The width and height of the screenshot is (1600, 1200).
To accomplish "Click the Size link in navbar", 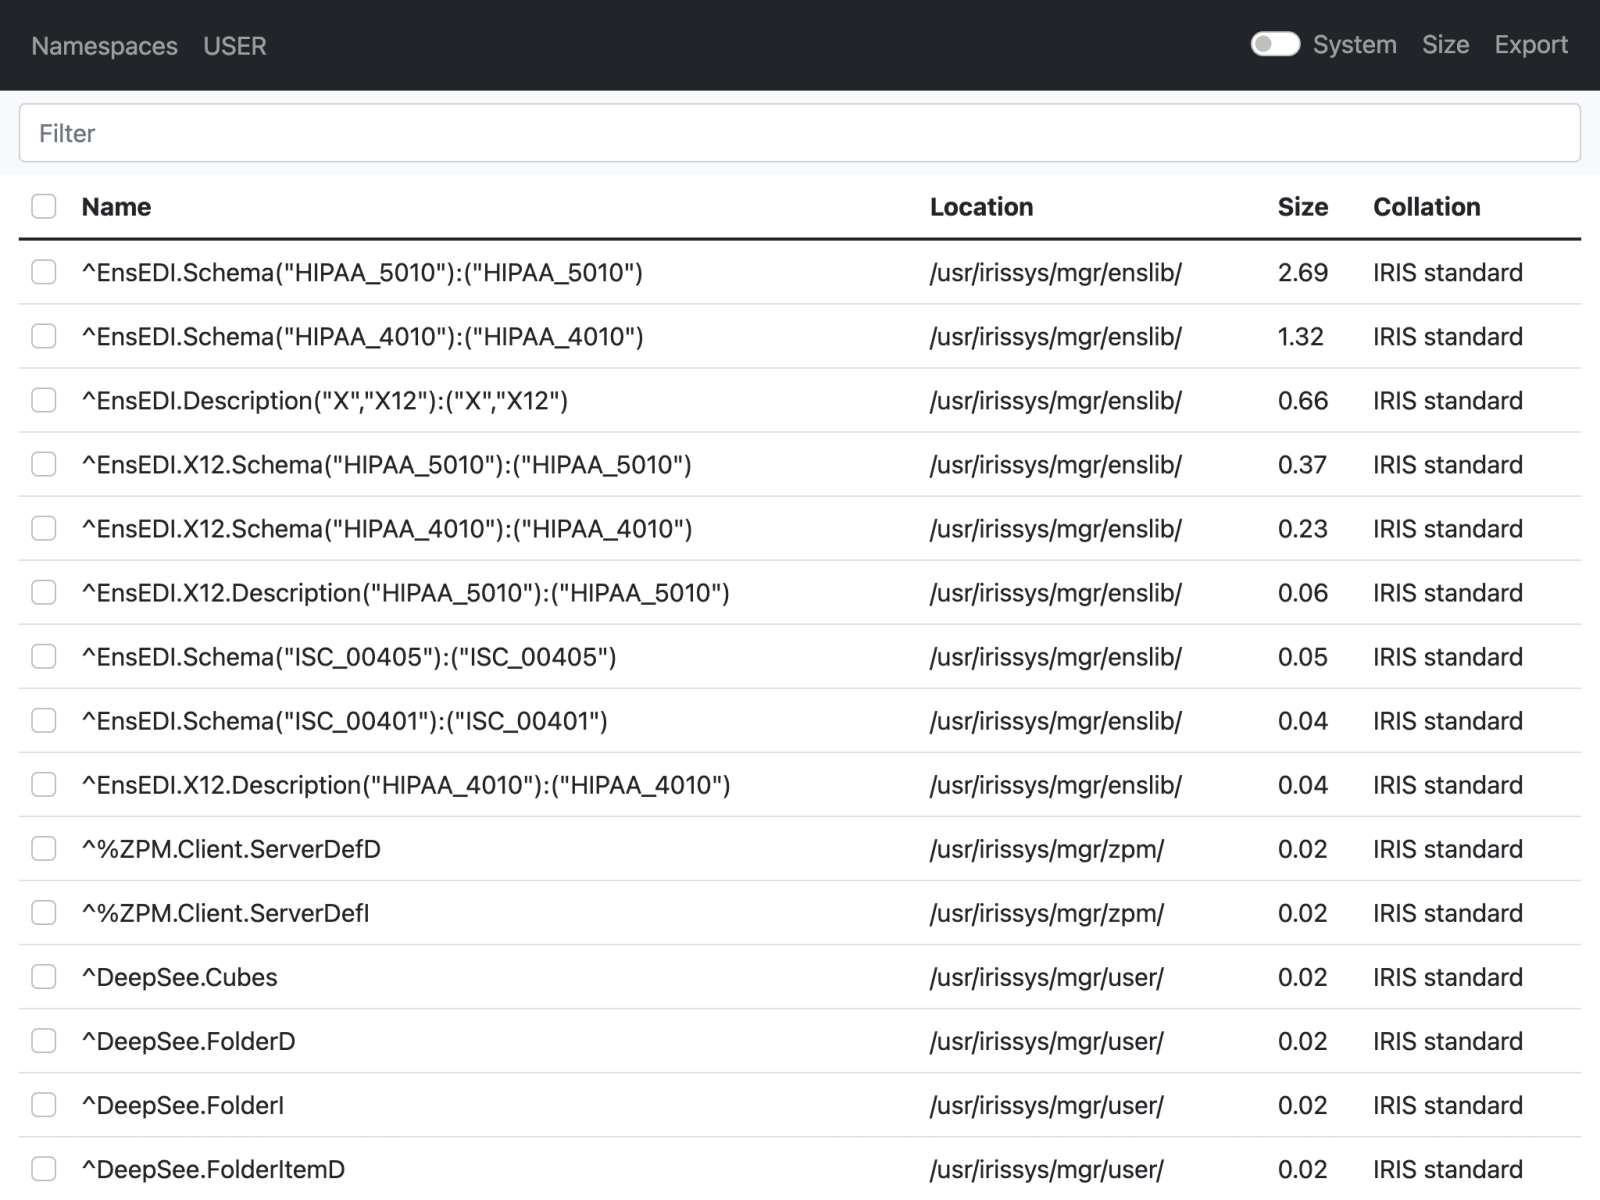I will (x=1445, y=45).
